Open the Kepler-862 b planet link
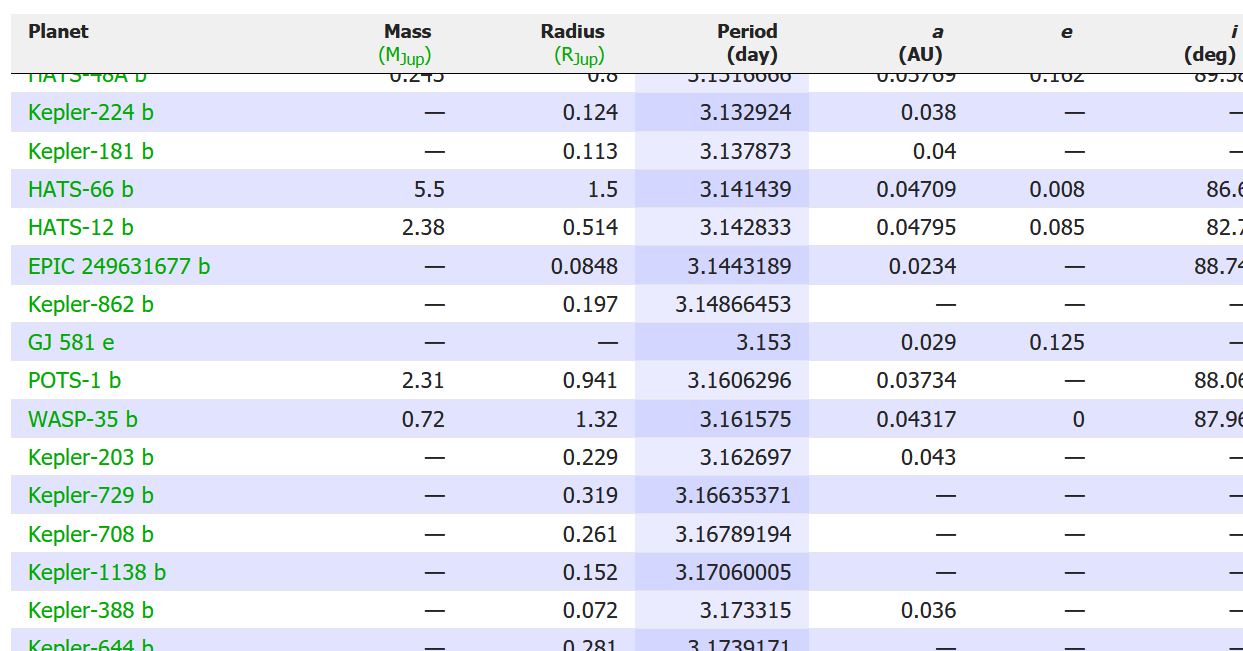 90,304
